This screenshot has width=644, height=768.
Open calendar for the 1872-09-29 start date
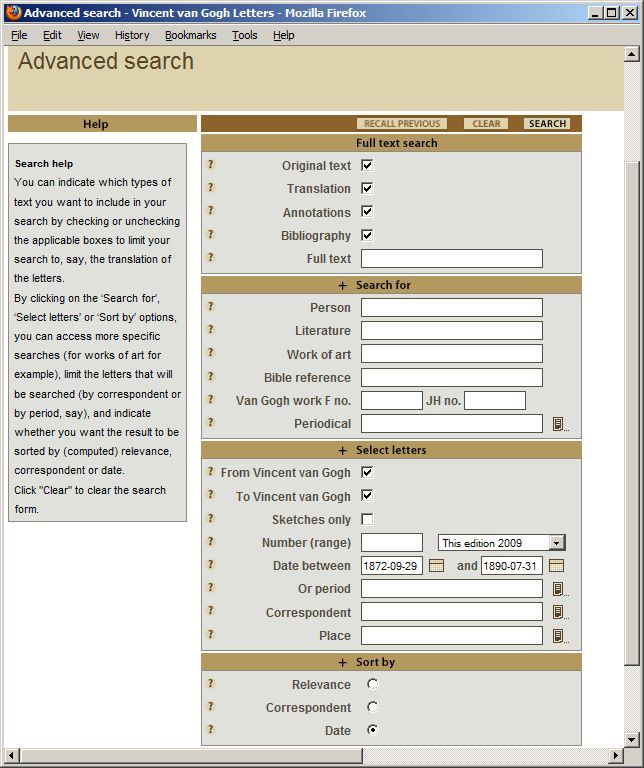click(x=436, y=566)
